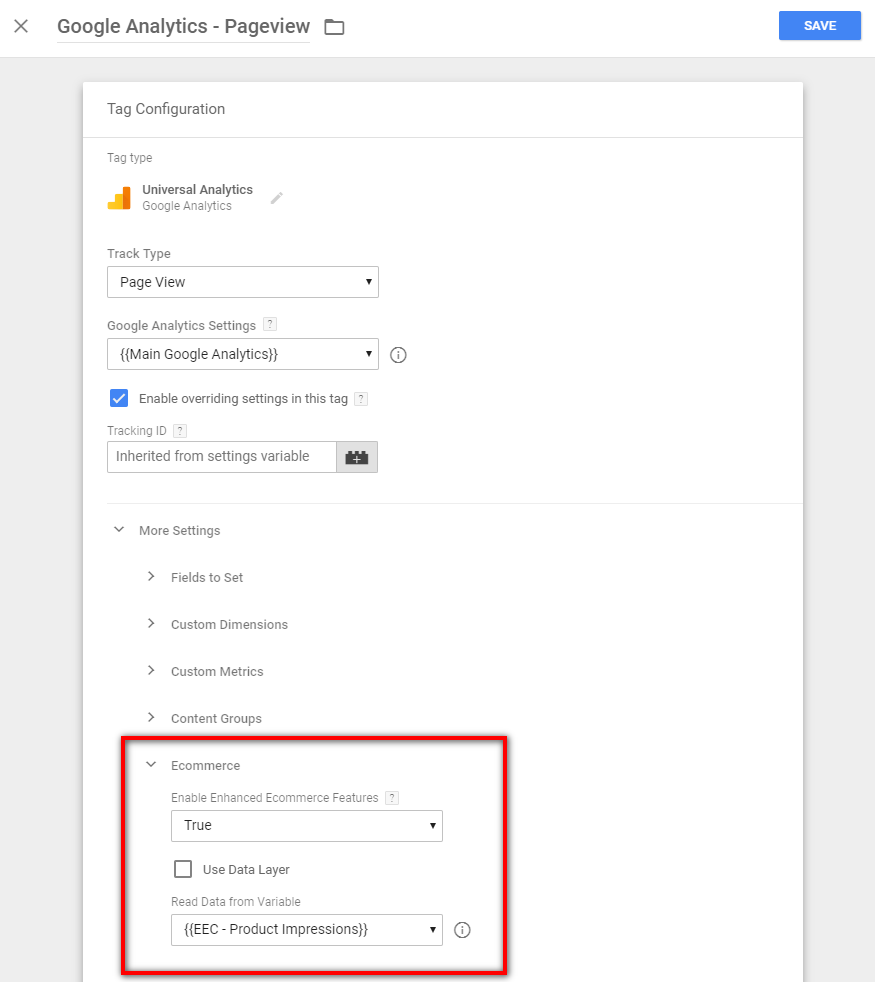Viewport: 875px width, 982px height.
Task: Uncheck Enable overriding settings in this tag
Action: coord(119,398)
